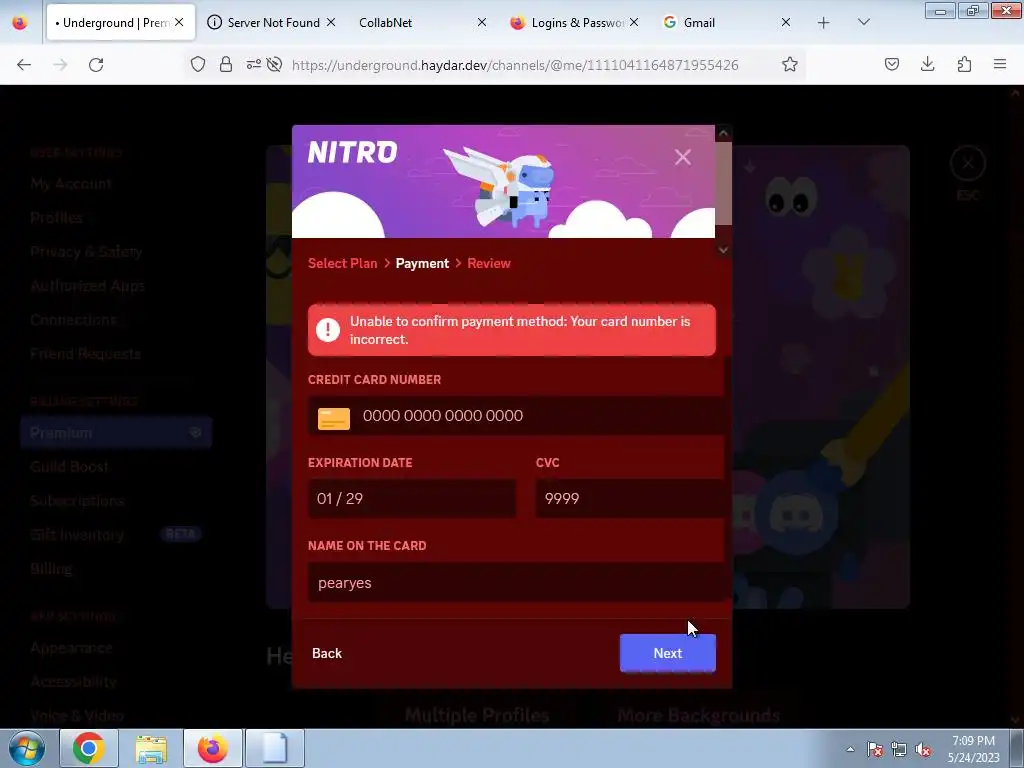The height and width of the screenshot is (768, 1024).
Task: Launch Chrome from the taskbar
Action: click(88, 748)
